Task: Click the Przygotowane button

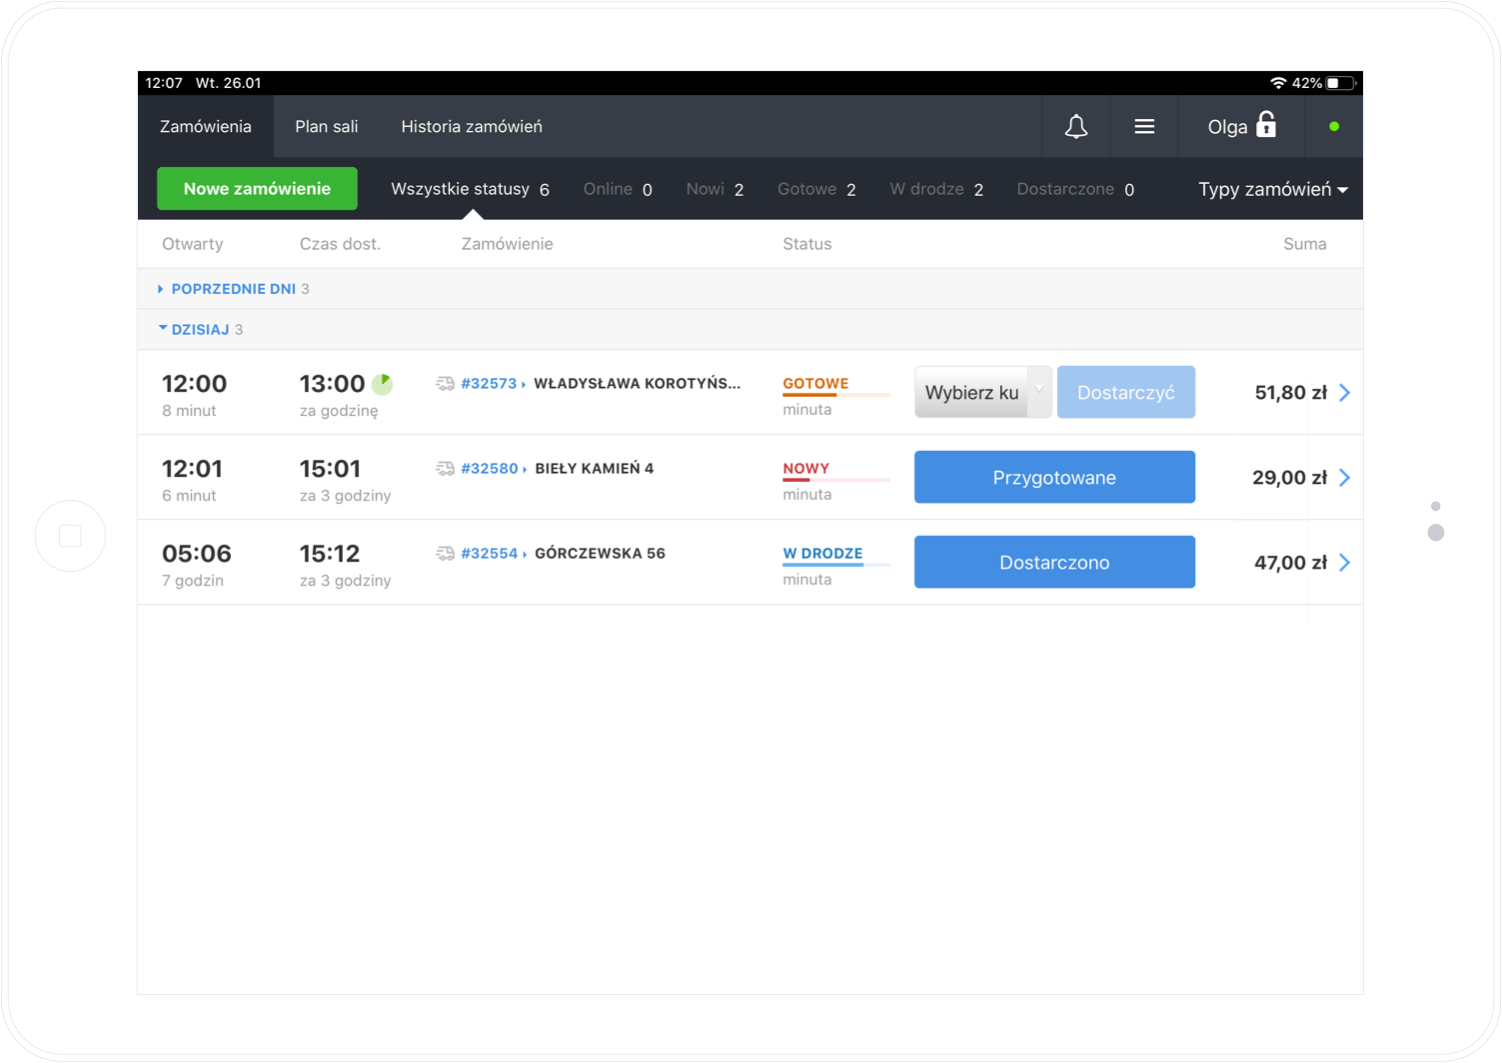Action: click(1054, 478)
